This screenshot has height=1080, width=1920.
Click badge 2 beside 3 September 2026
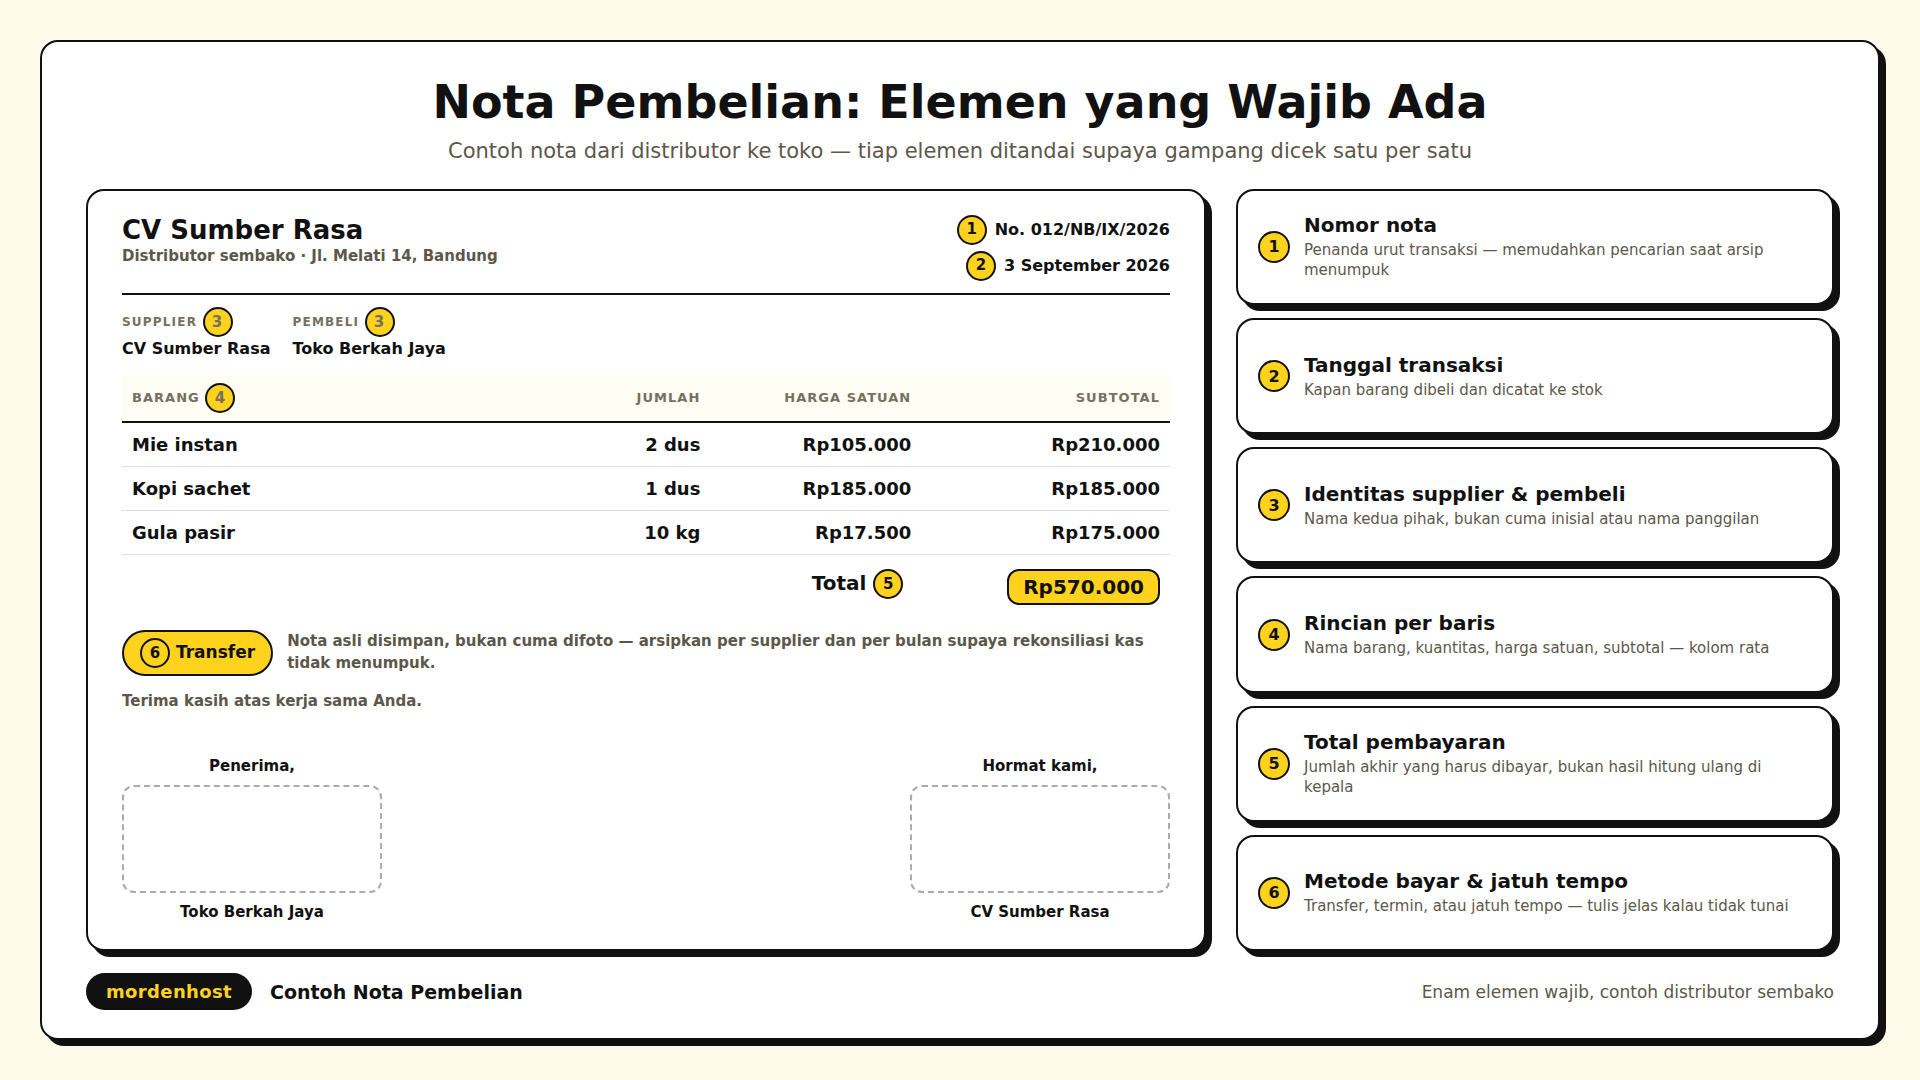click(x=981, y=265)
